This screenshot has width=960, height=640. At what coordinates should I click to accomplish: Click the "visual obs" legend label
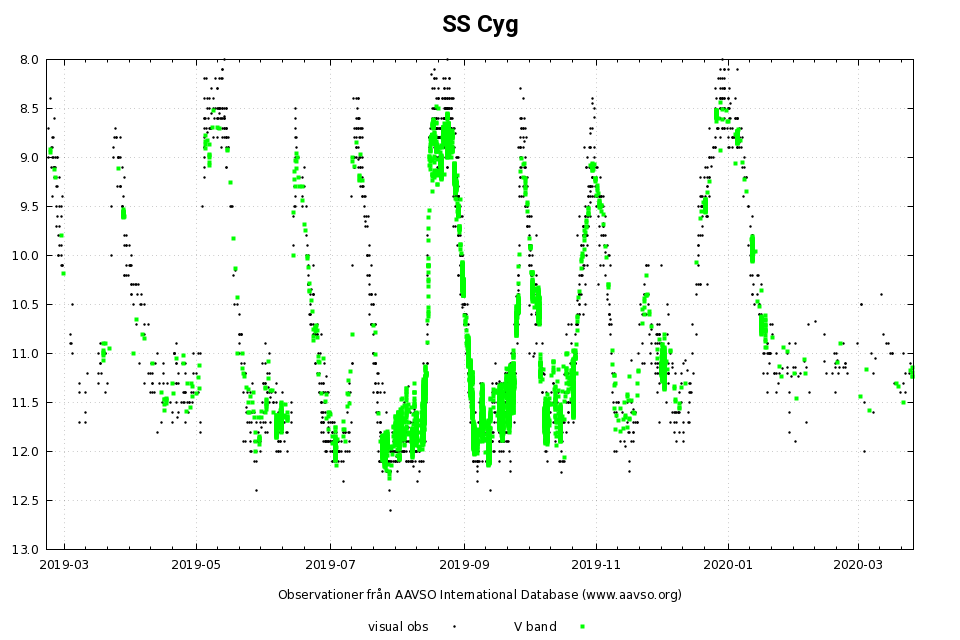click(x=398, y=627)
